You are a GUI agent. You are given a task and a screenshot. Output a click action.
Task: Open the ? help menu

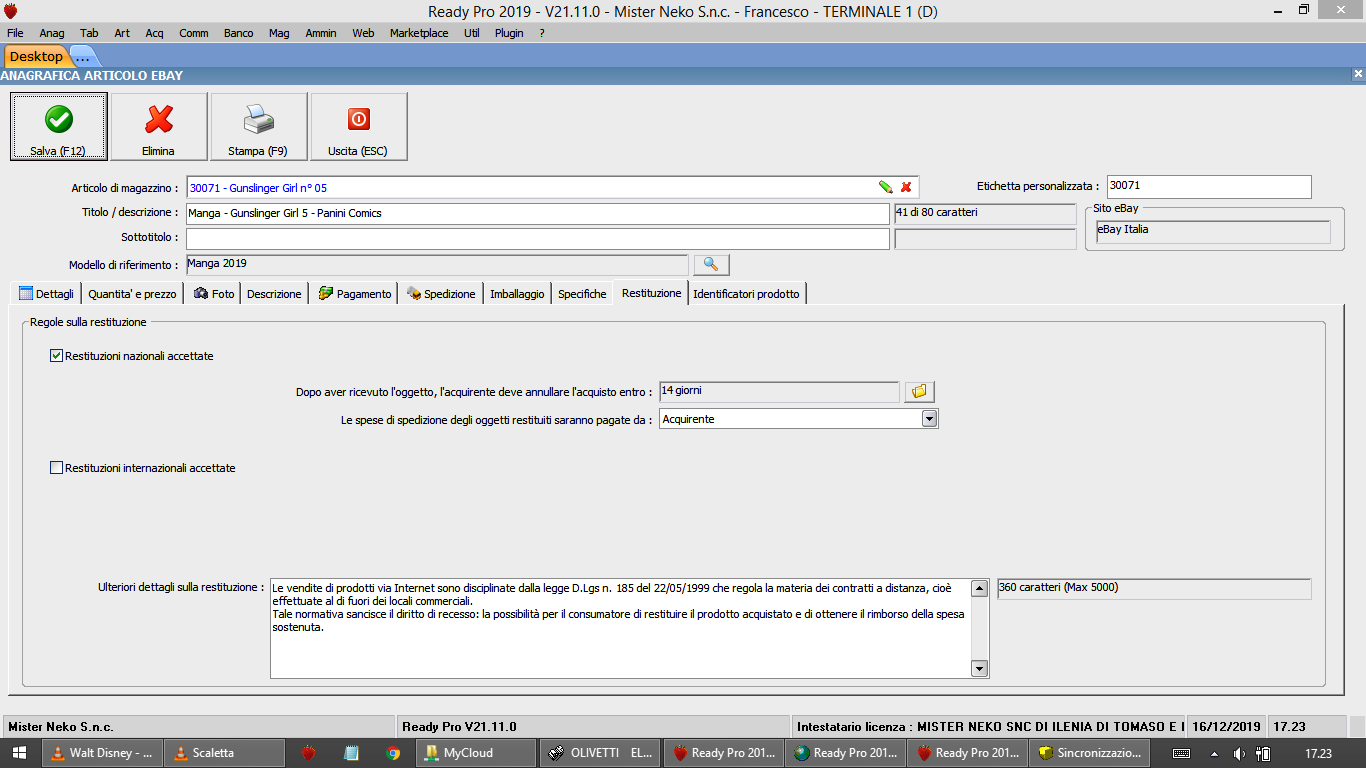pos(542,33)
